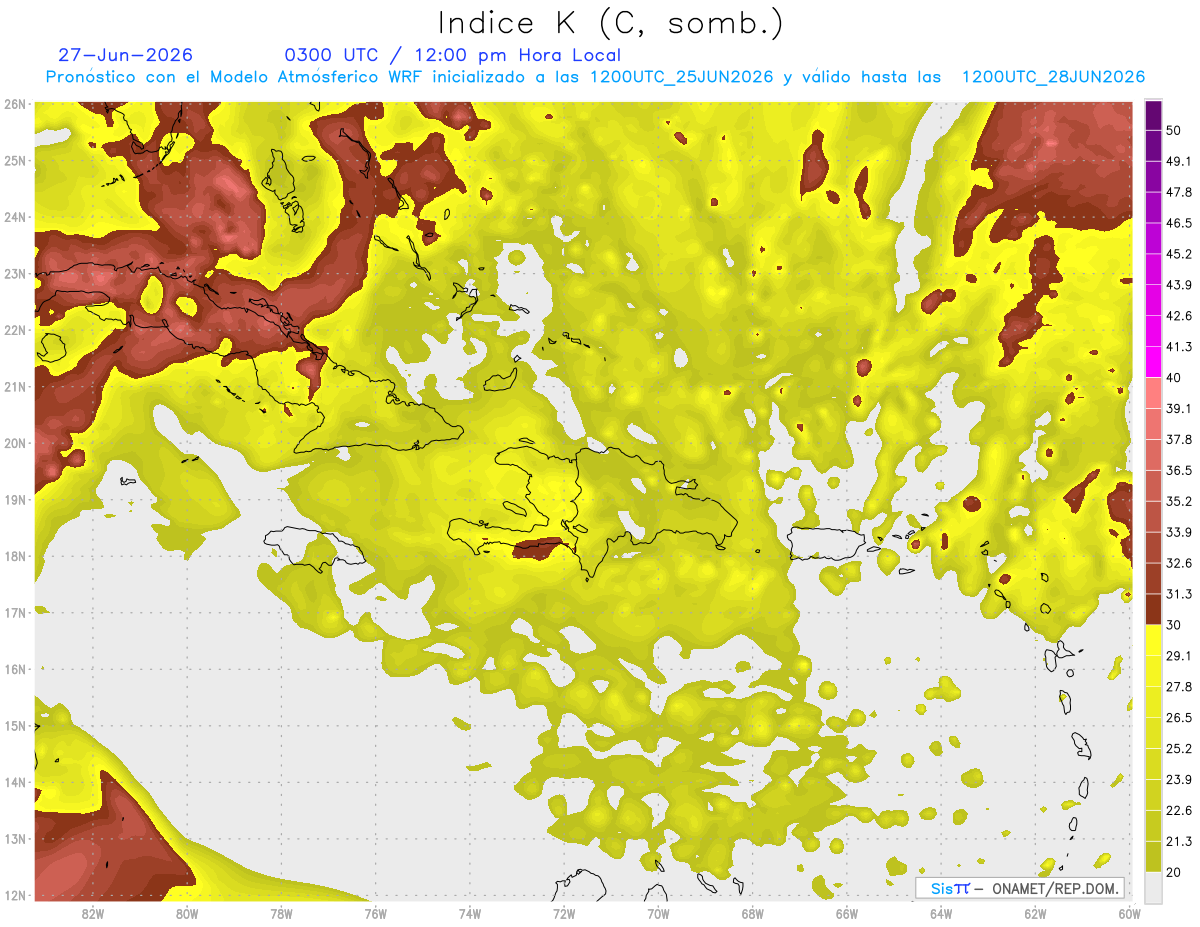Click latitude label "13N"
This screenshot has width=1200, height=927.
point(15,839)
